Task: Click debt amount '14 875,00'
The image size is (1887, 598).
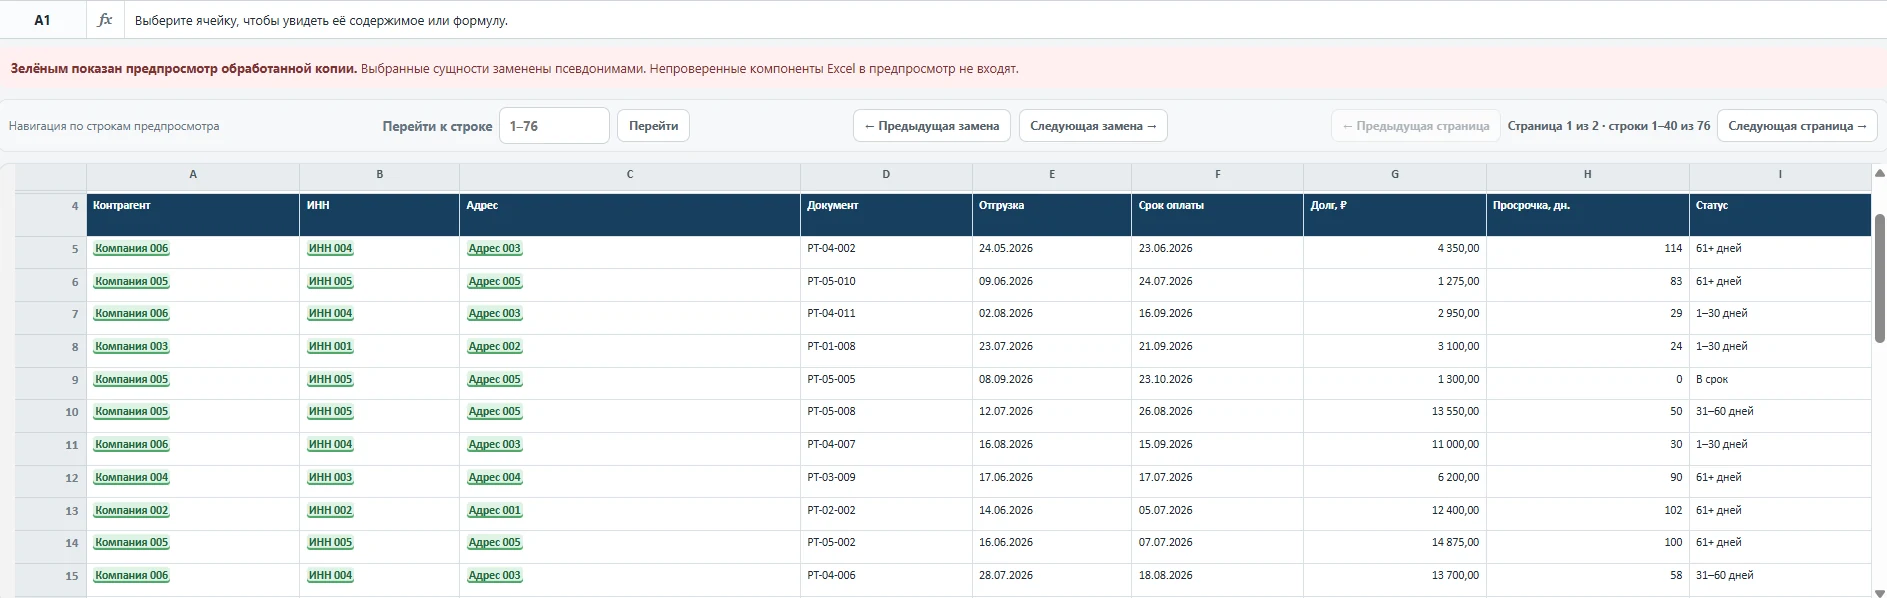Action: tap(1455, 543)
